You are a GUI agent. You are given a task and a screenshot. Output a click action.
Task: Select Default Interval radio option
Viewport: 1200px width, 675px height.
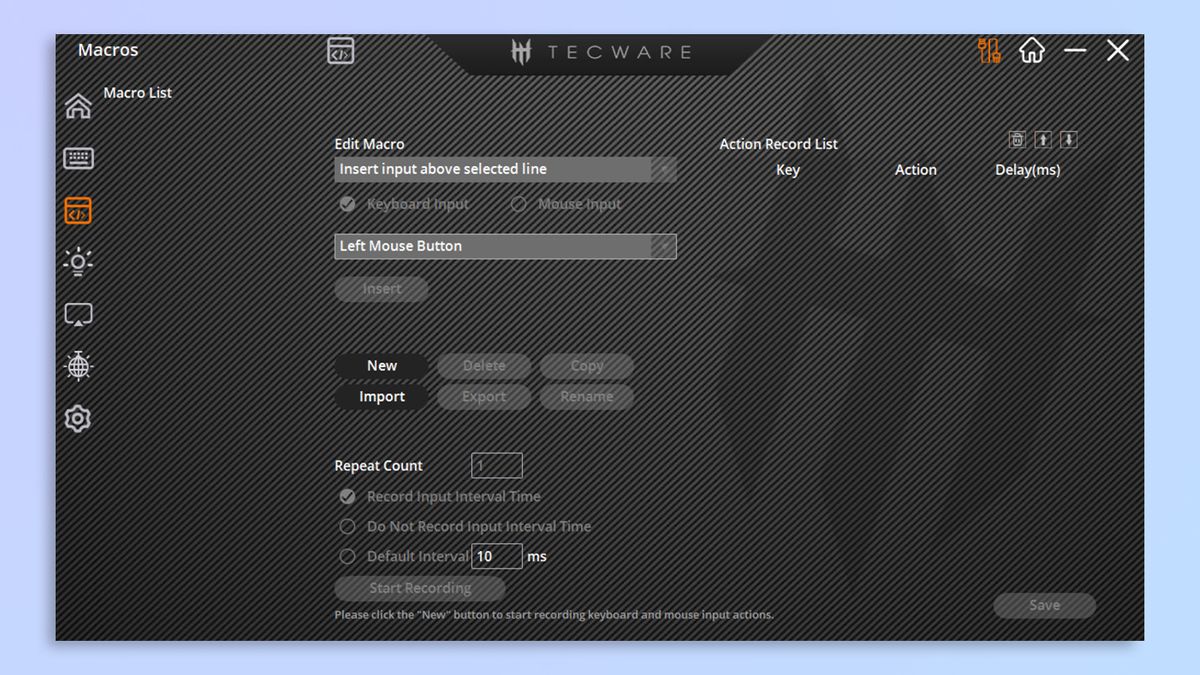point(347,556)
